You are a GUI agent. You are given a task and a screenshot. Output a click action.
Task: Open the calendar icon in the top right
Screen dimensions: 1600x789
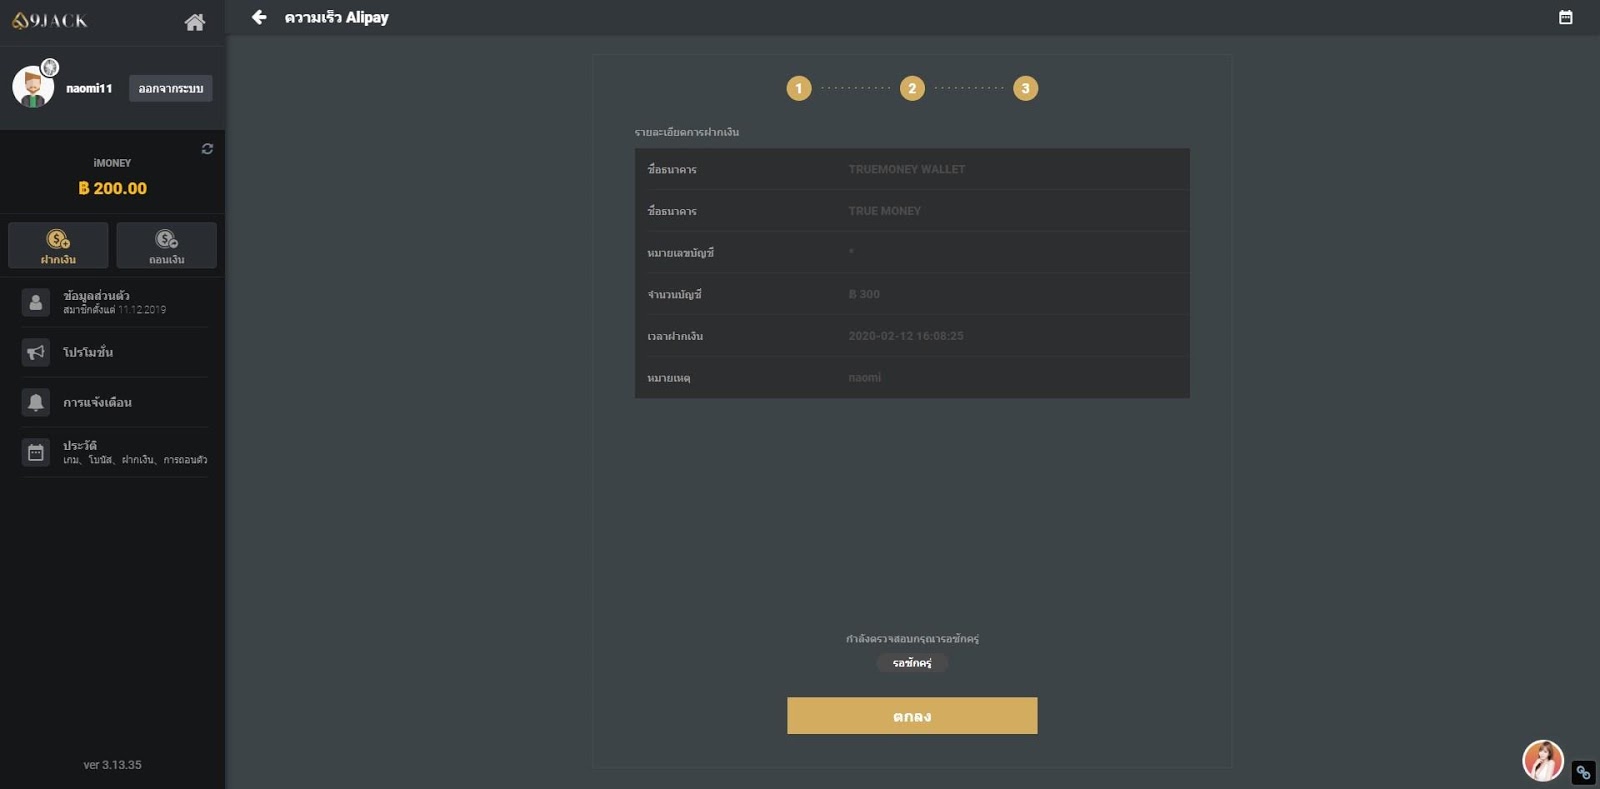[1566, 17]
